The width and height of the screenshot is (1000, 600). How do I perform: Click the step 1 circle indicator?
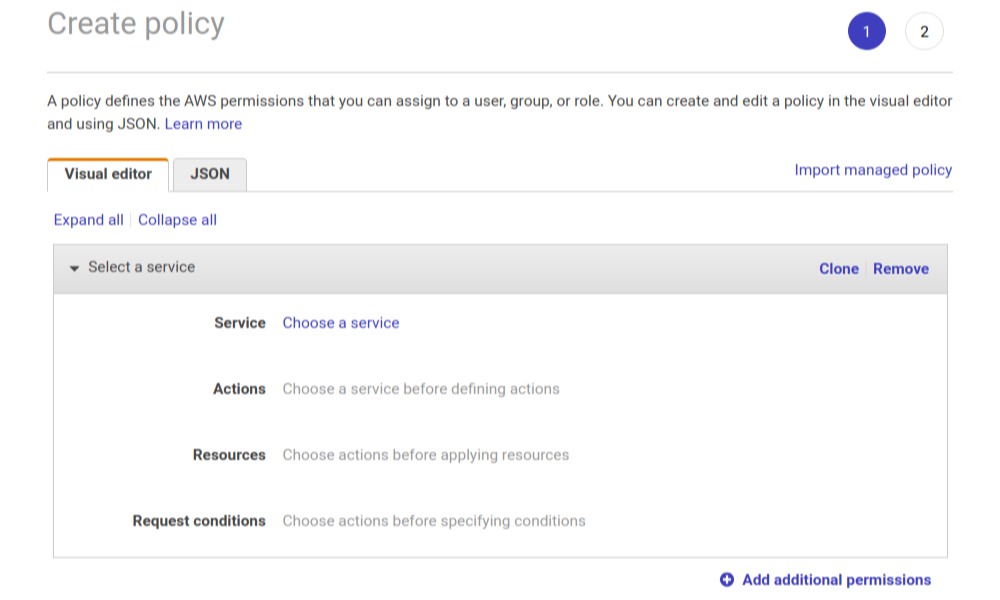pos(866,32)
